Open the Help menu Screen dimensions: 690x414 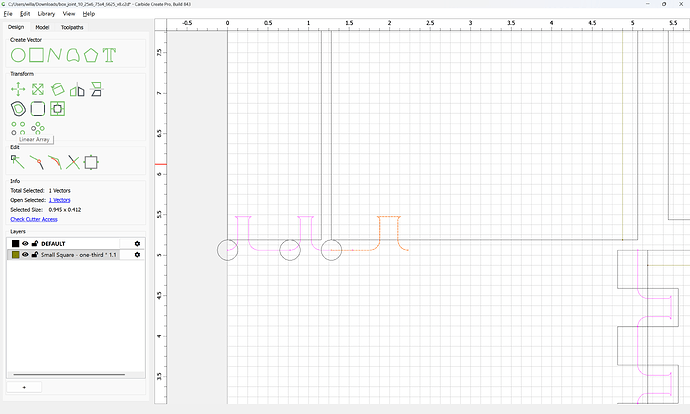tap(88, 14)
